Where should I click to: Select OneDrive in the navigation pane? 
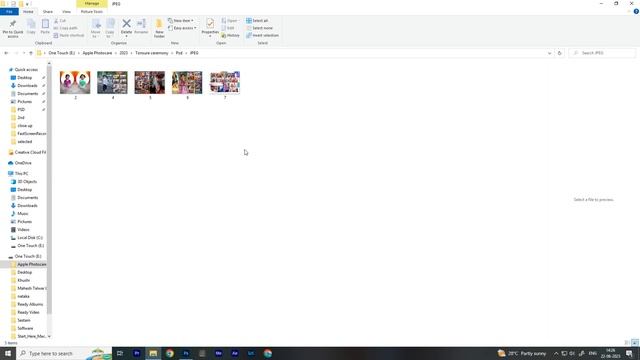point(20,163)
